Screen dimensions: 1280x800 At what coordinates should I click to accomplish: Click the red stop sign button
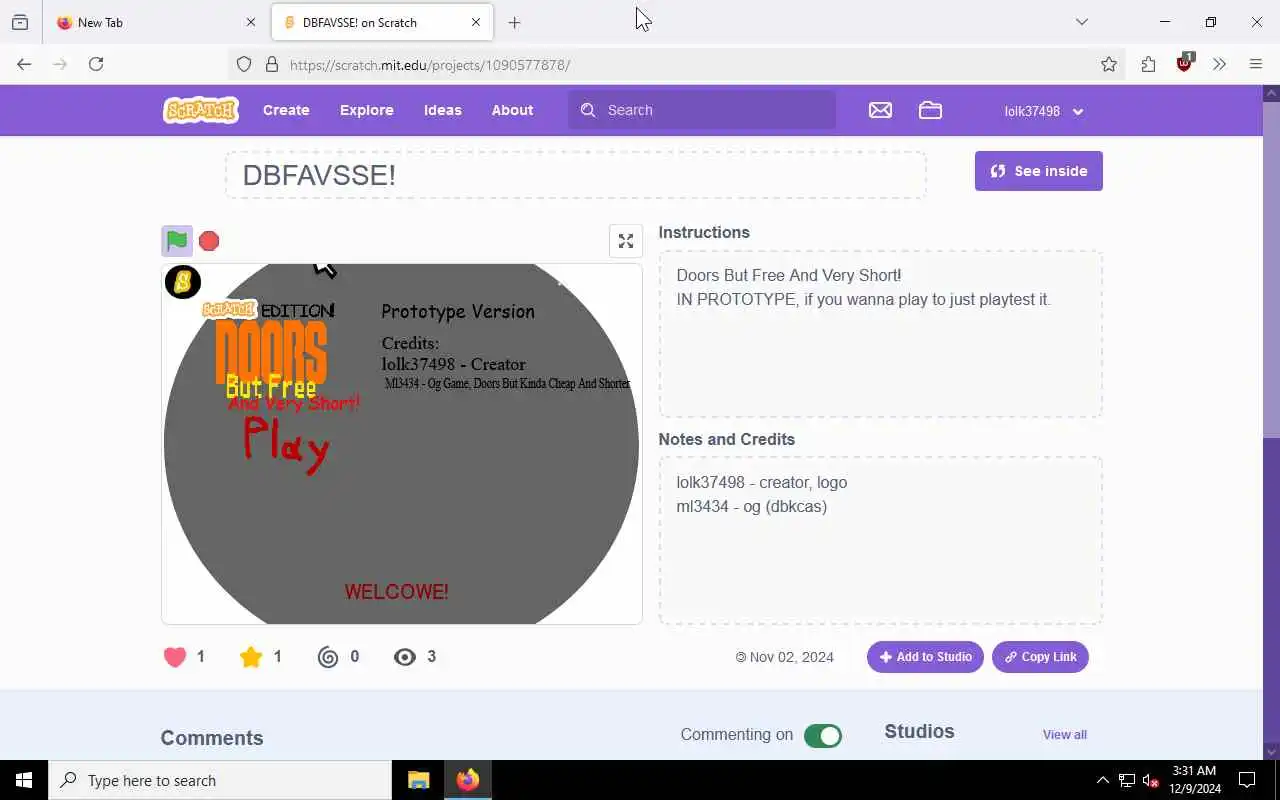[x=209, y=241]
